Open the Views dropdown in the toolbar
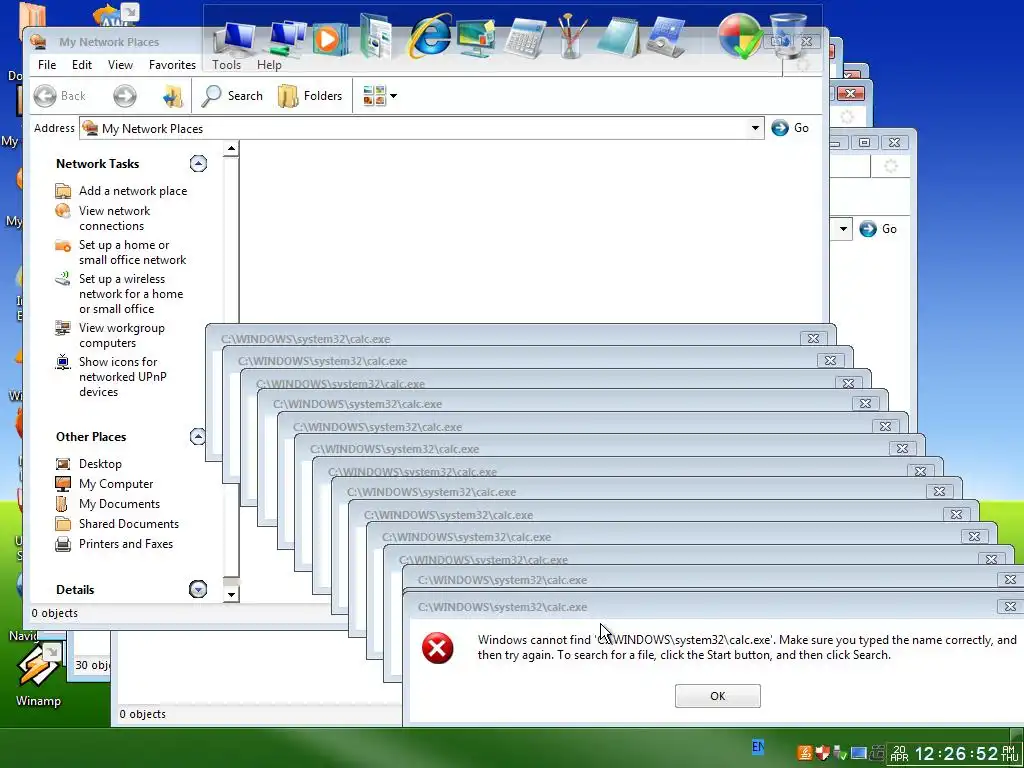 pos(379,96)
